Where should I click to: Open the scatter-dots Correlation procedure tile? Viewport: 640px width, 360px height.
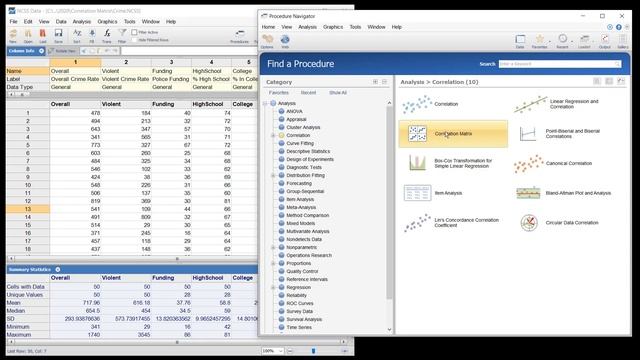[x=431, y=104]
